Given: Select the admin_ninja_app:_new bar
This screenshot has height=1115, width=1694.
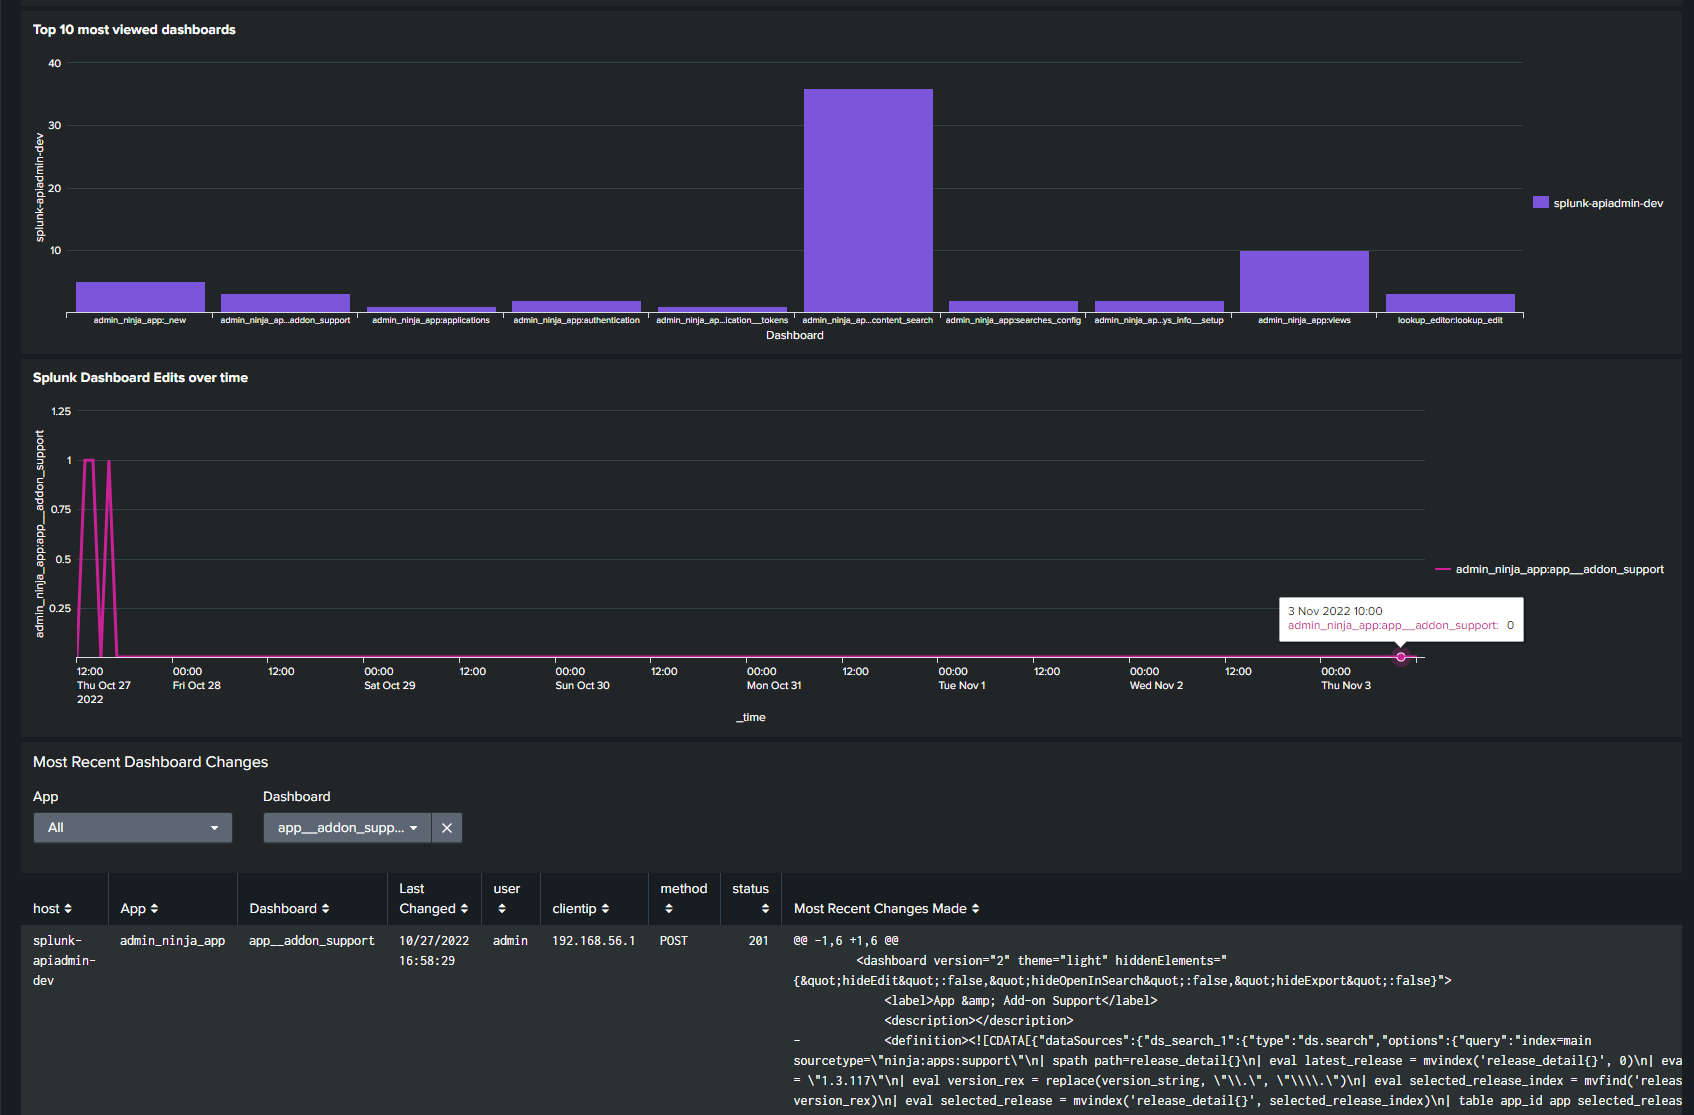Looking at the screenshot, I should [140, 297].
